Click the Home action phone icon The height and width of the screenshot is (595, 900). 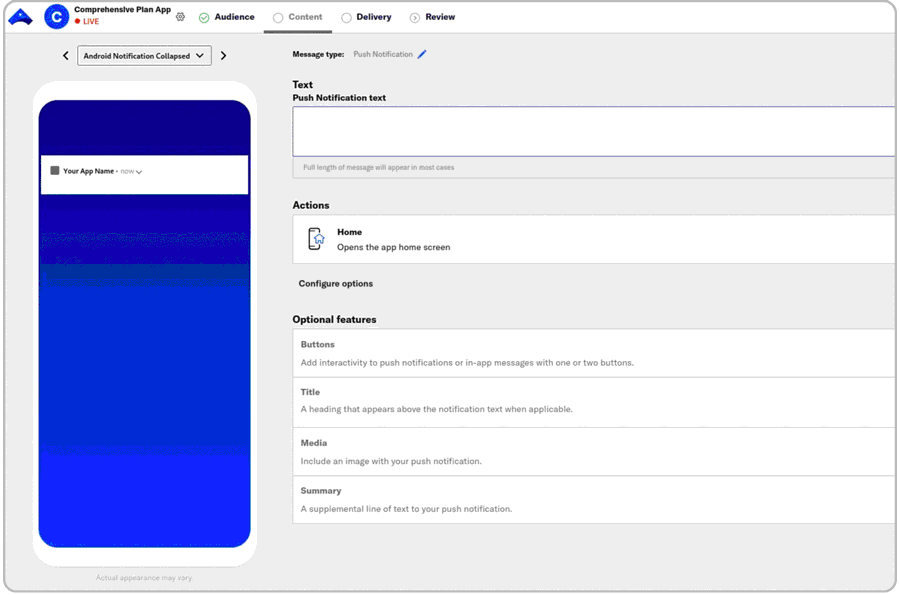pyautogui.click(x=316, y=239)
